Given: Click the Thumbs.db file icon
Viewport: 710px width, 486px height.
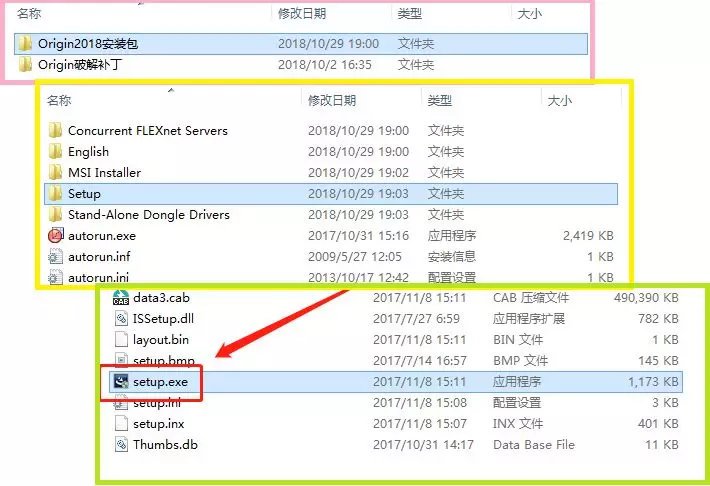Looking at the screenshot, I should tap(121, 445).
